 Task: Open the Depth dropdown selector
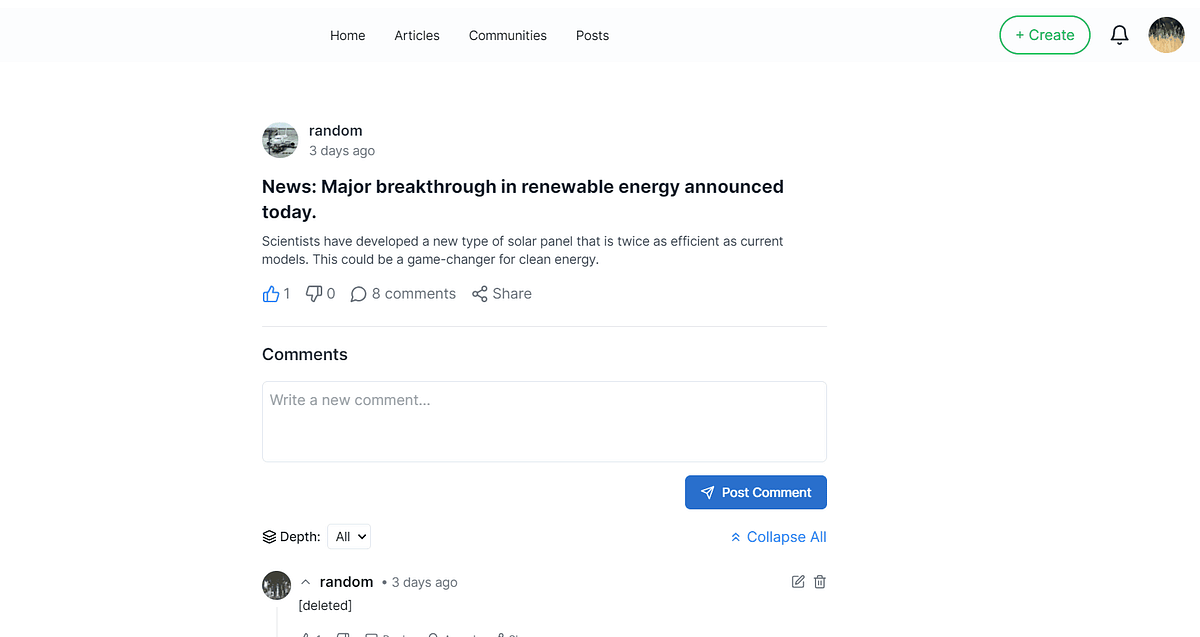348,536
